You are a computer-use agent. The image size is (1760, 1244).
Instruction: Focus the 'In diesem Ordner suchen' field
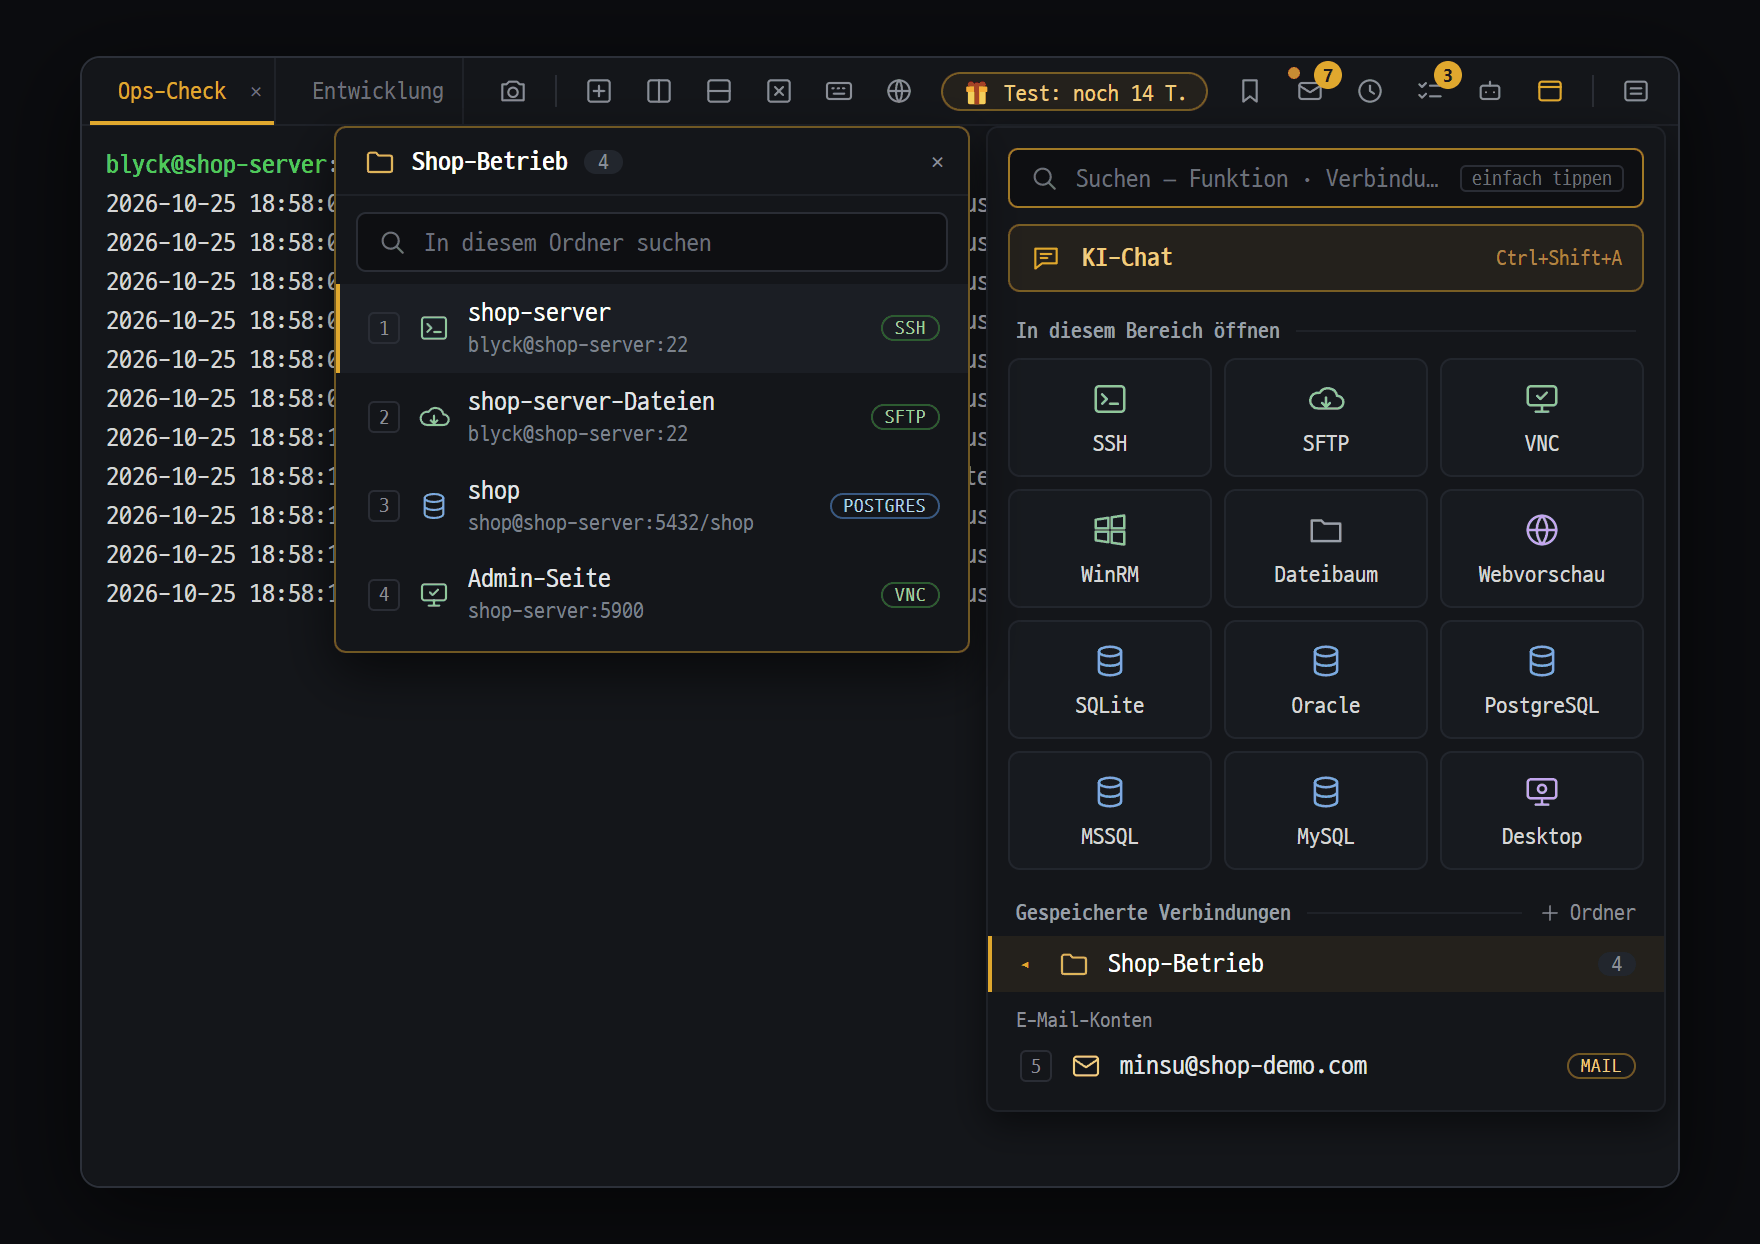pyautogui.click(x=652, y=242)
